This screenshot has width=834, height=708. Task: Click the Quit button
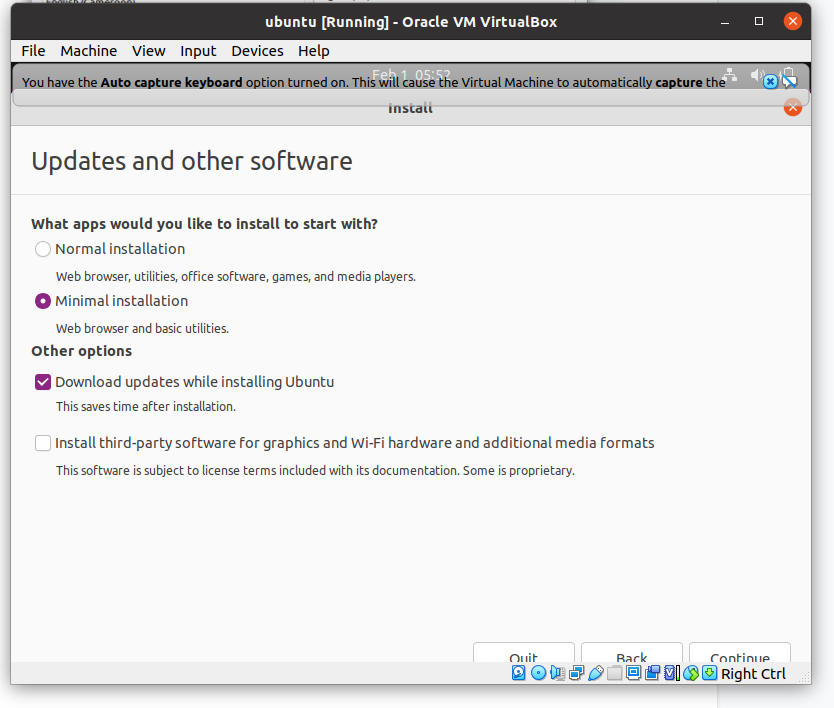click(523, 653)
